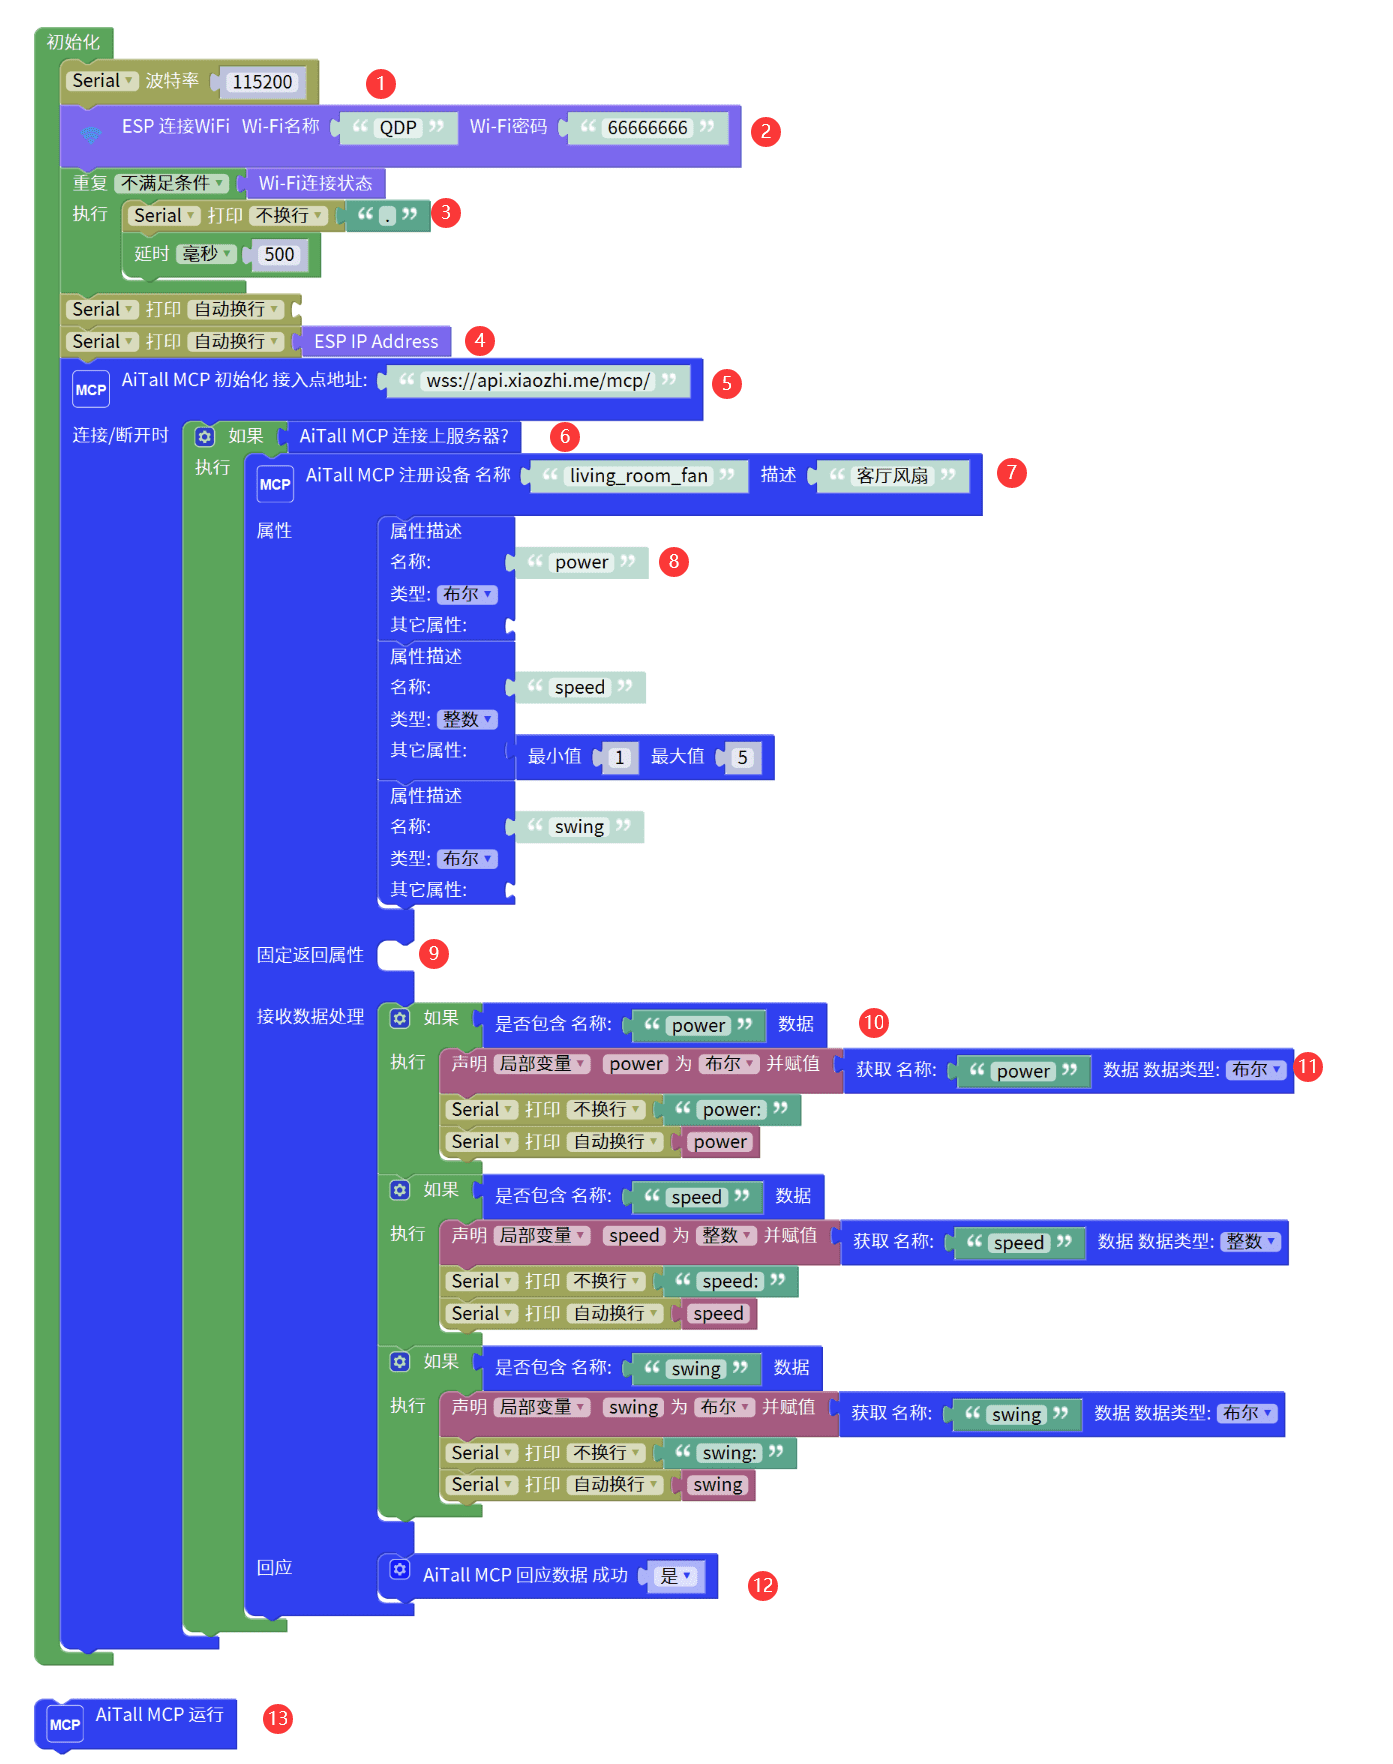Click the Wi-Fi name field QDP
Image resolution: width=1393 pixels, height=1764 pixels.
point(398,128)
